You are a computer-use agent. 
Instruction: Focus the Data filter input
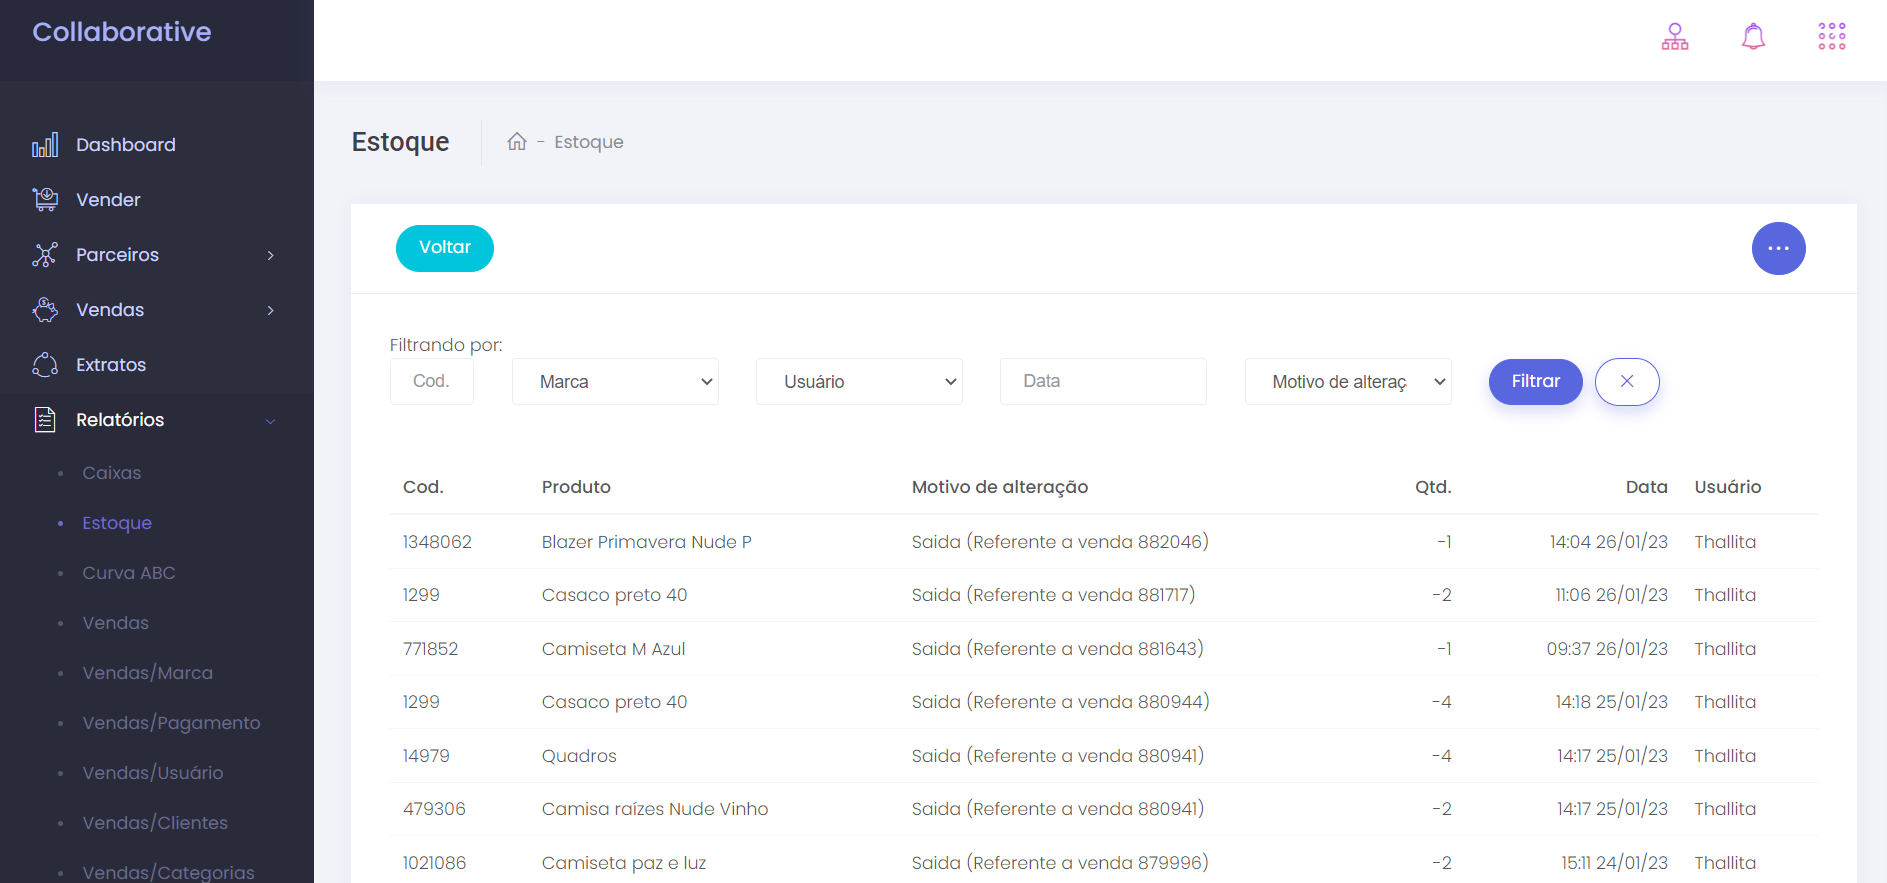tap(1103, 381)
